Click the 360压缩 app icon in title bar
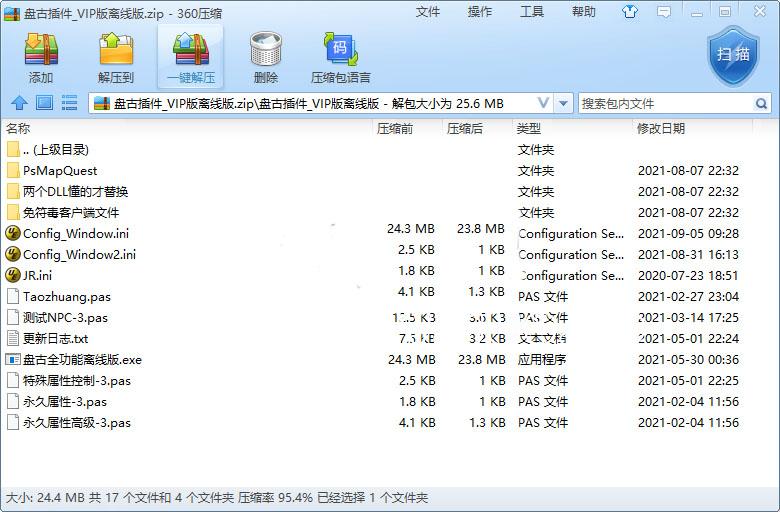 click(11, 13)
